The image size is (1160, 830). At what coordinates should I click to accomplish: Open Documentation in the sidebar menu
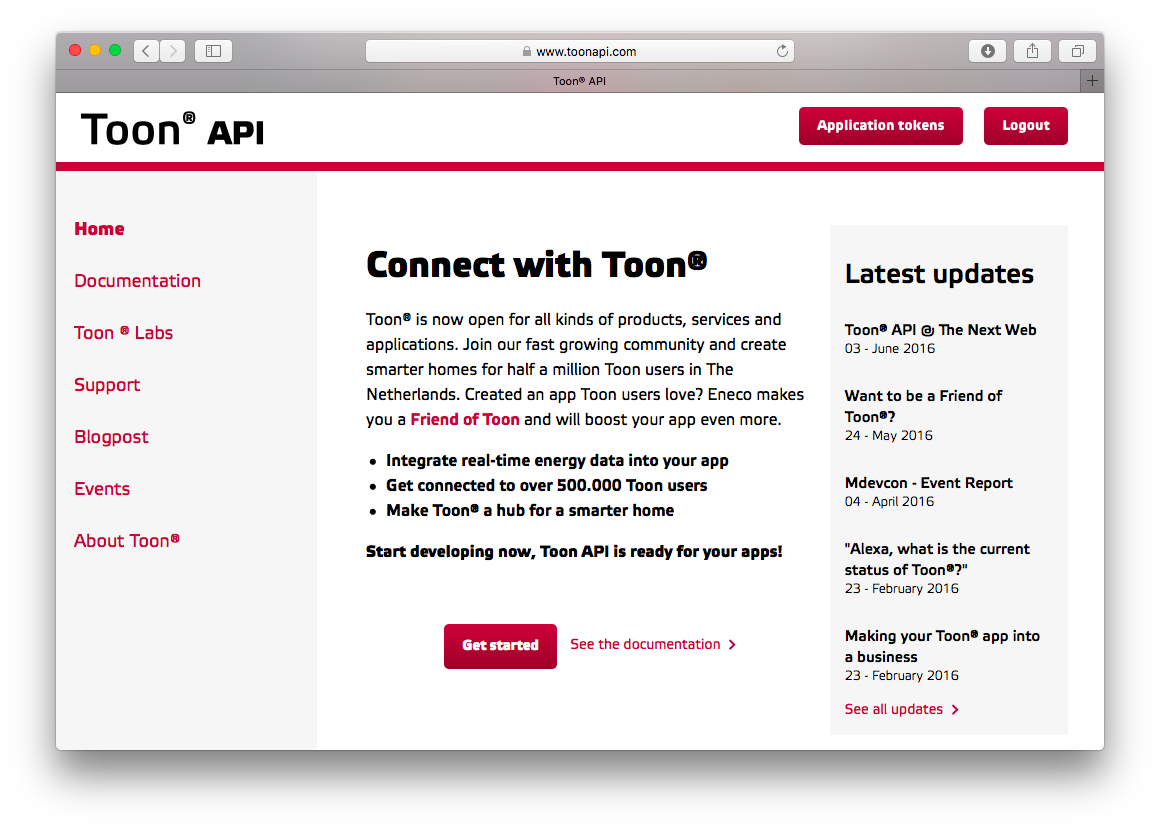click(x=137, y=281)
